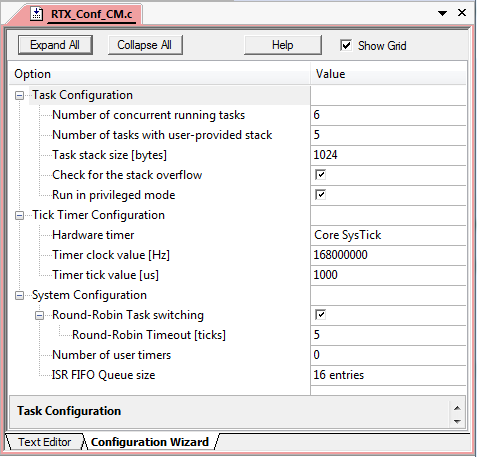Toggle the Show Grid checkbox
Screen dimensions: 477x457
click(x=346, y=45)
